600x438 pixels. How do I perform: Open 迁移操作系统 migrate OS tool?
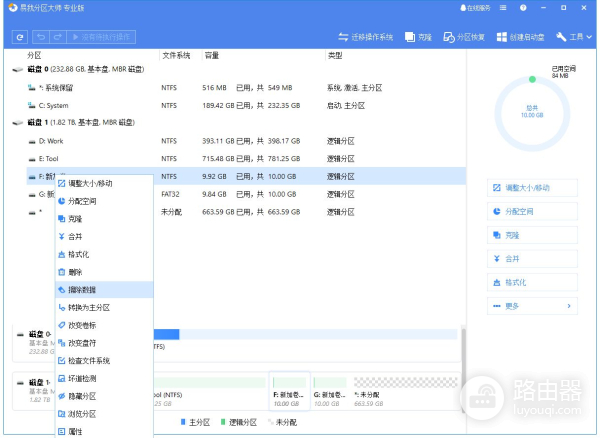[x=365, y=37]
